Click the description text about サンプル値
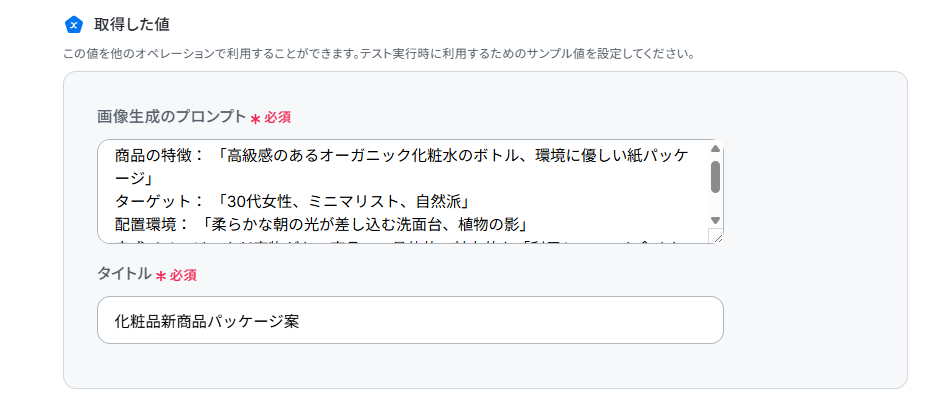Image resolution: width=950 pixels, height=407 pixels. (x=379, y=54)
